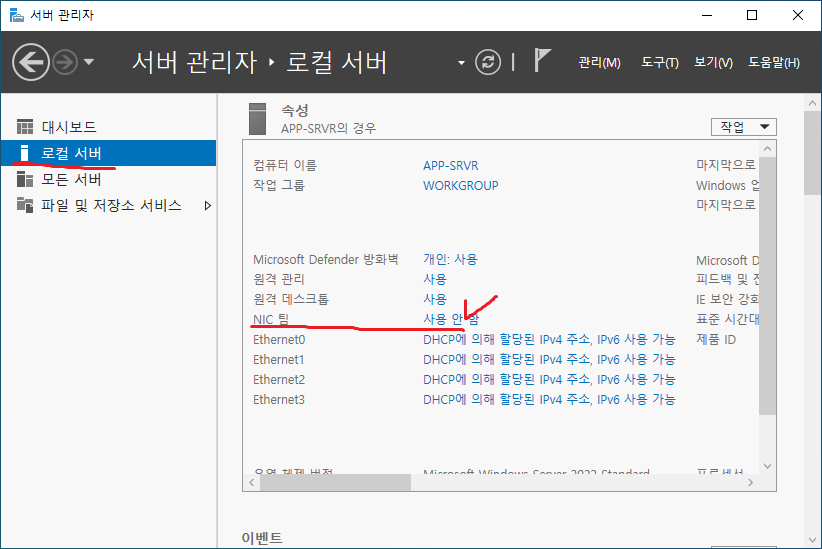822x549 pixels.
Task: Click the 이벤트 section heading
Action: [262, 538]
